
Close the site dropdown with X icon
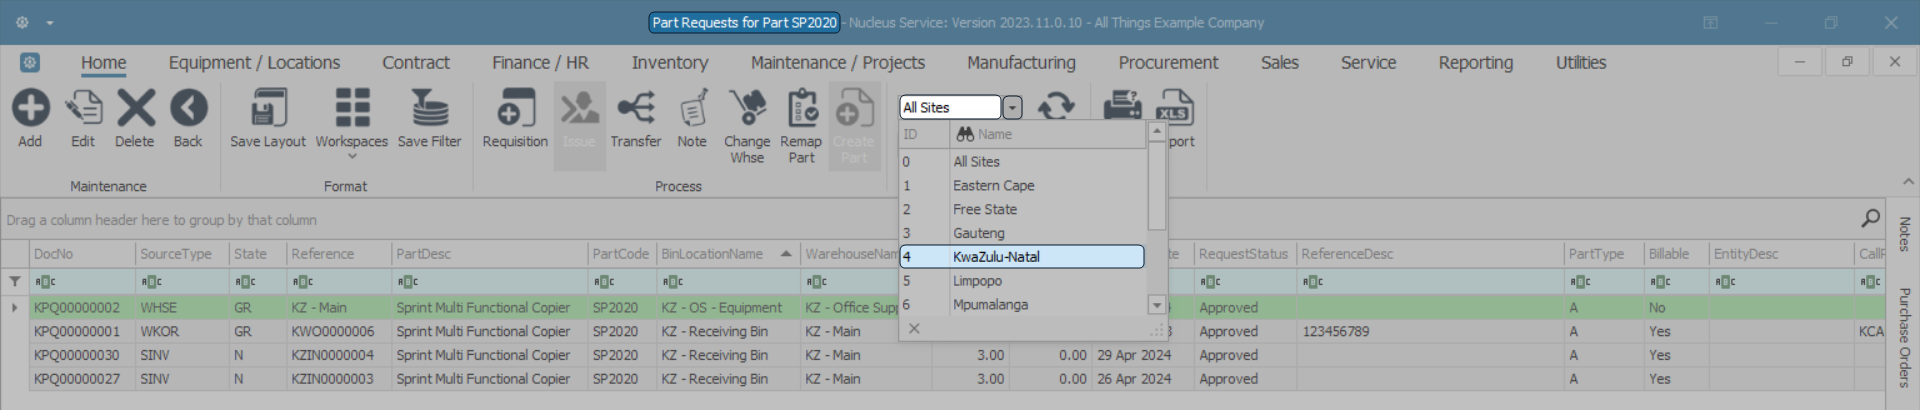pyautogui.click(x=914, y=328)
